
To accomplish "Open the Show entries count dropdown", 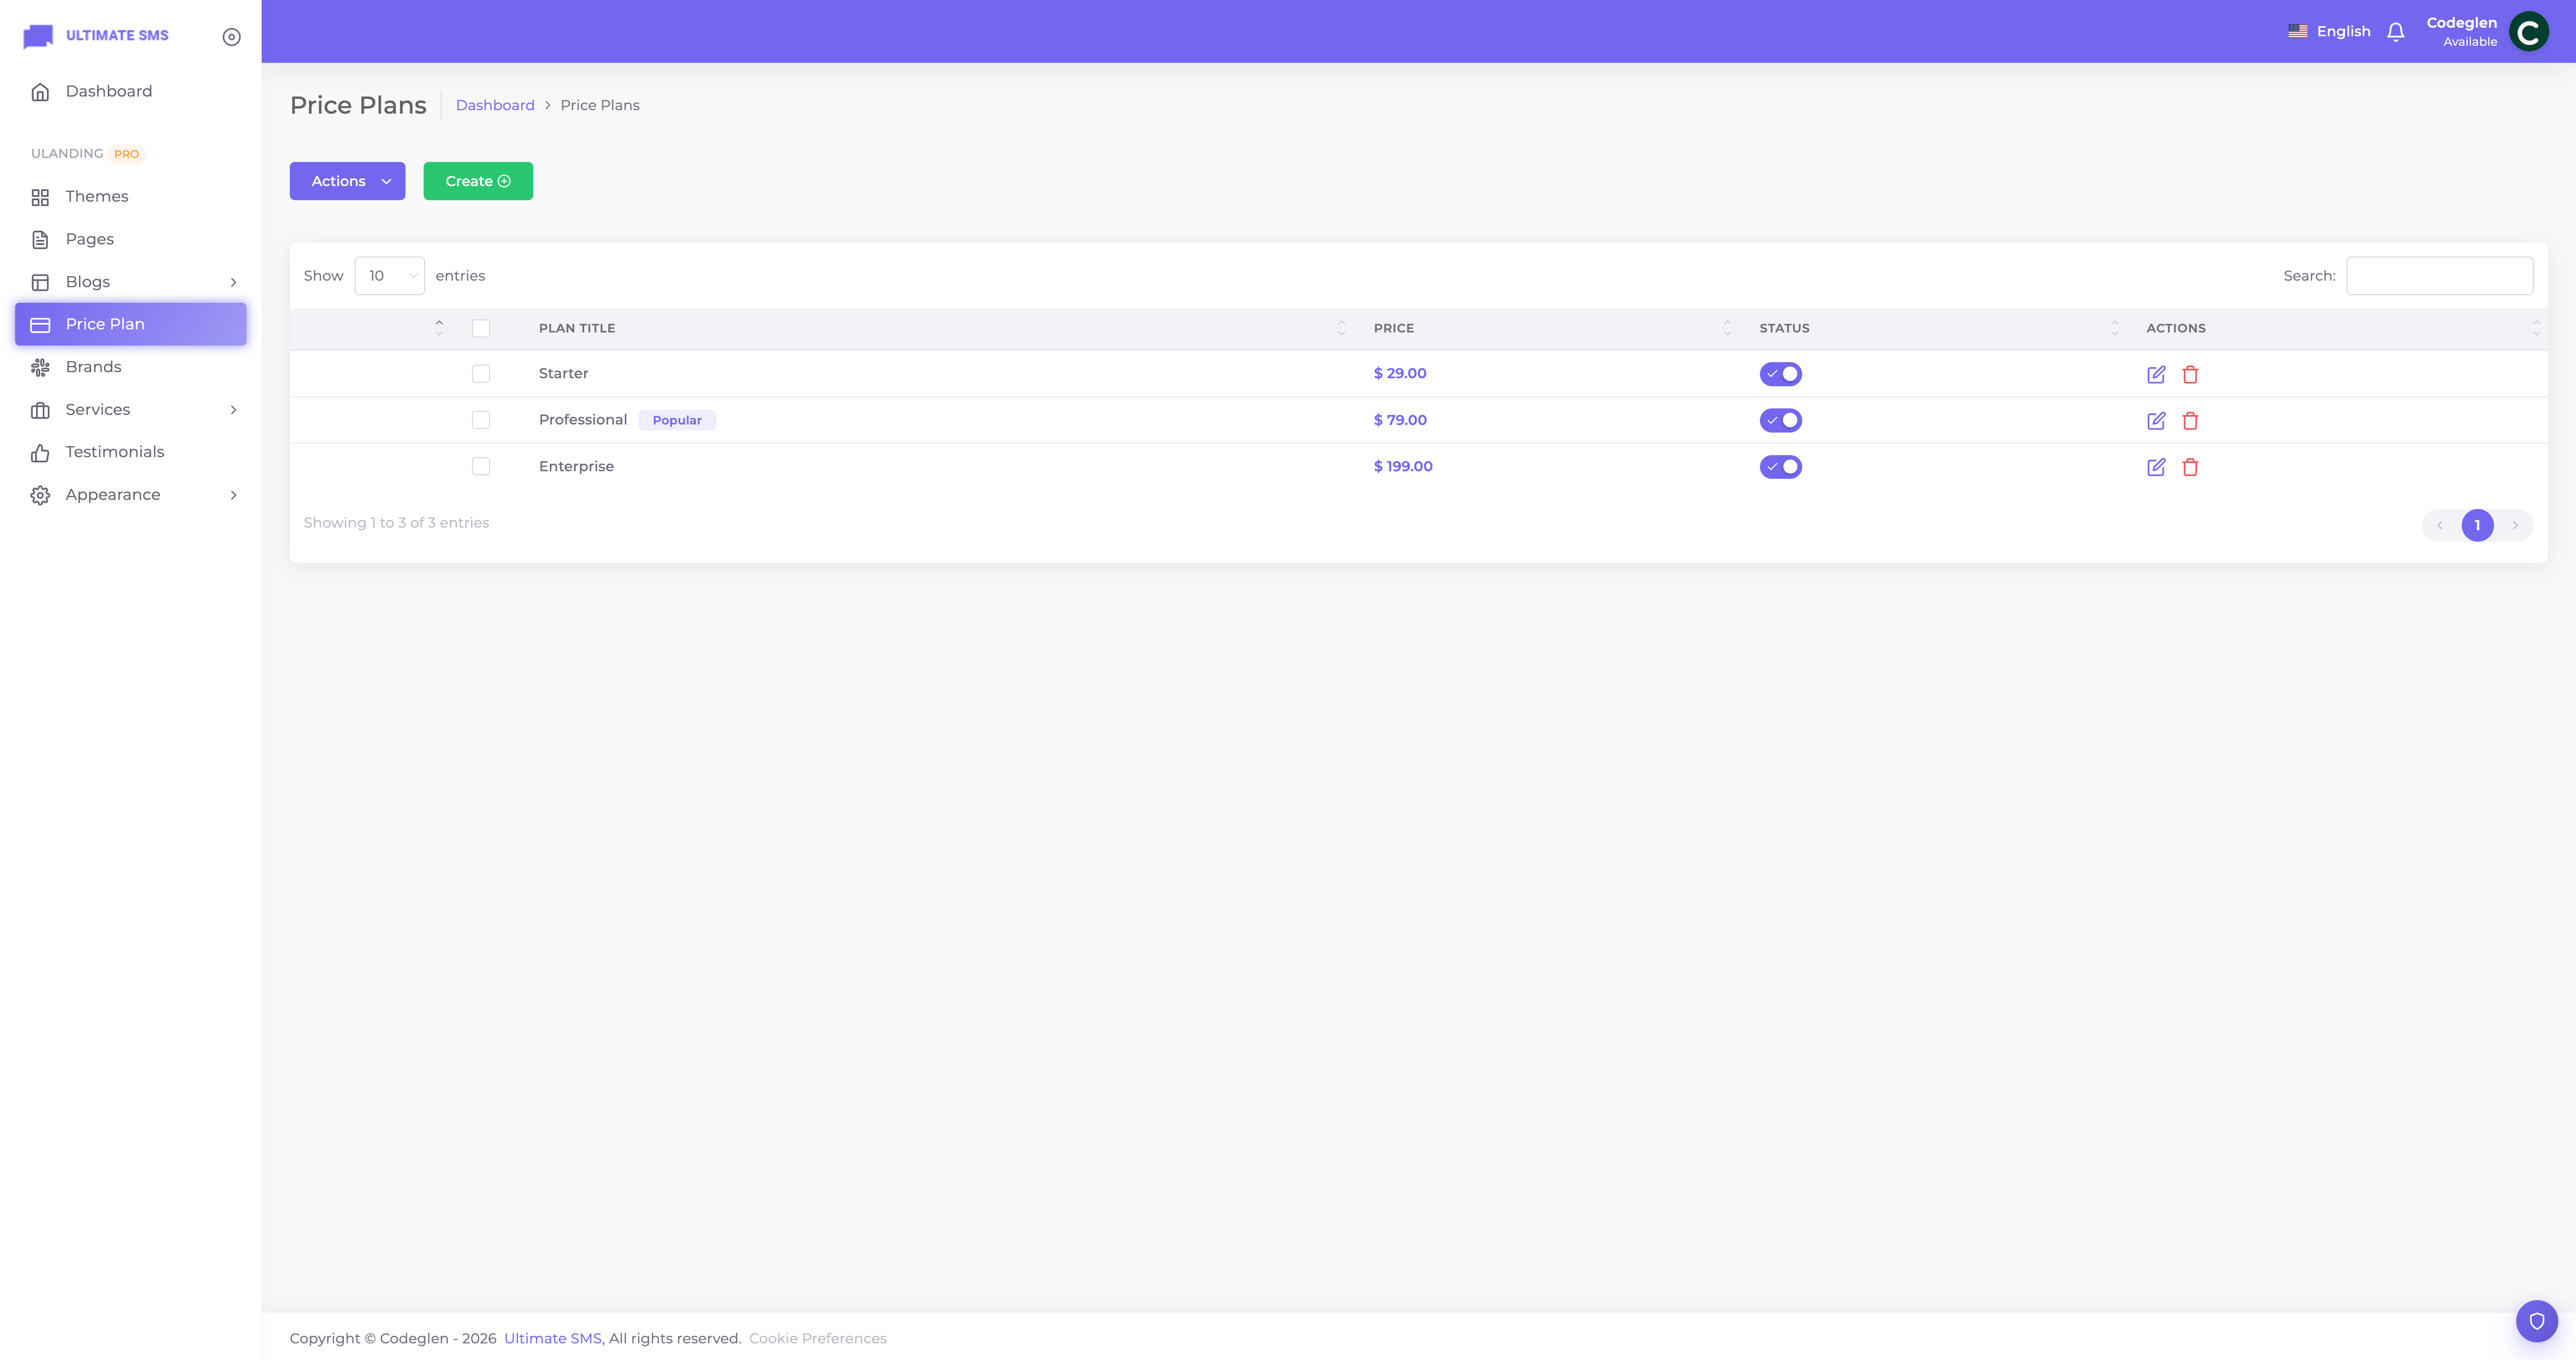I will 389,276.
